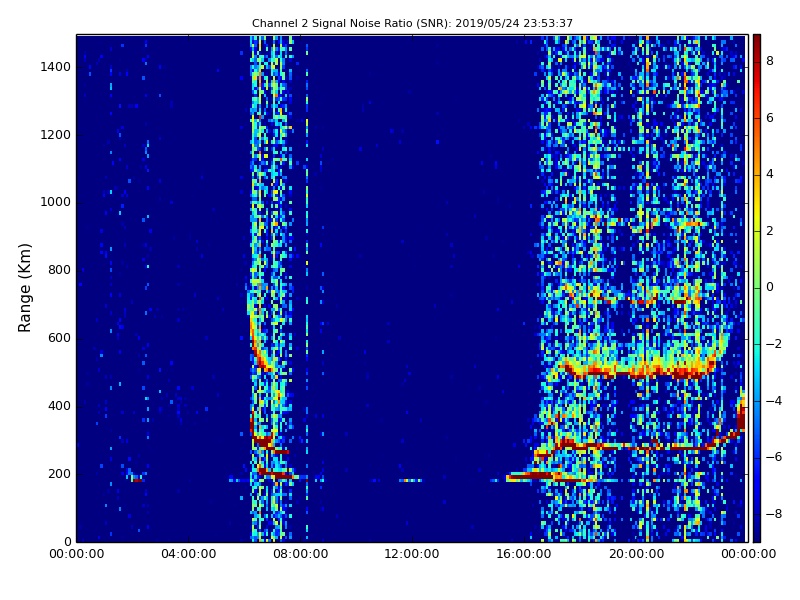
Task: Click the Range (Km) y-axis label
Action: [x=26, y=287]
